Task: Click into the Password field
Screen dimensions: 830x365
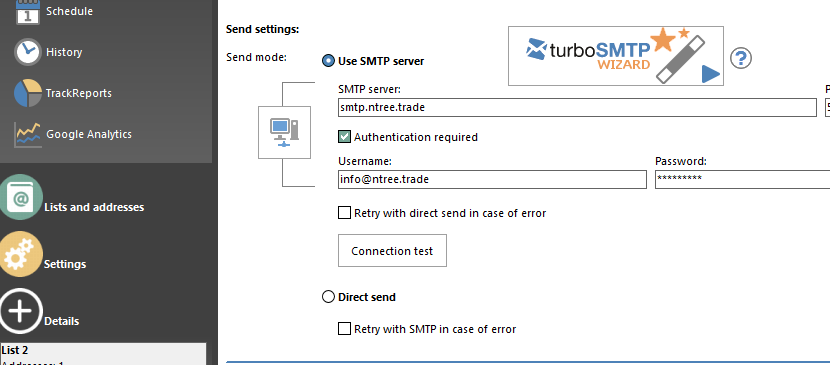Action: click(x=743, y=179)
